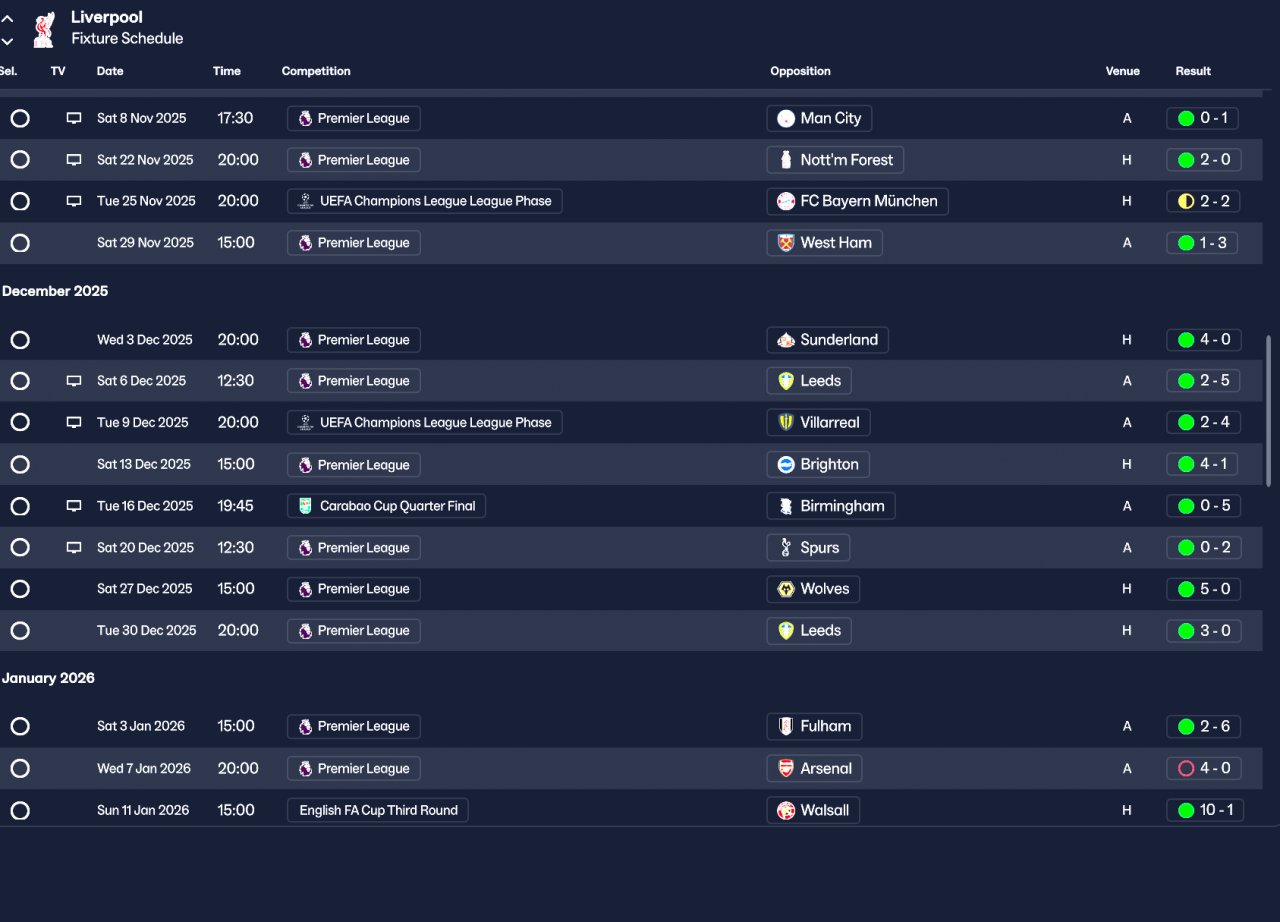Click the Villarreal club badge

click(786, 422)
